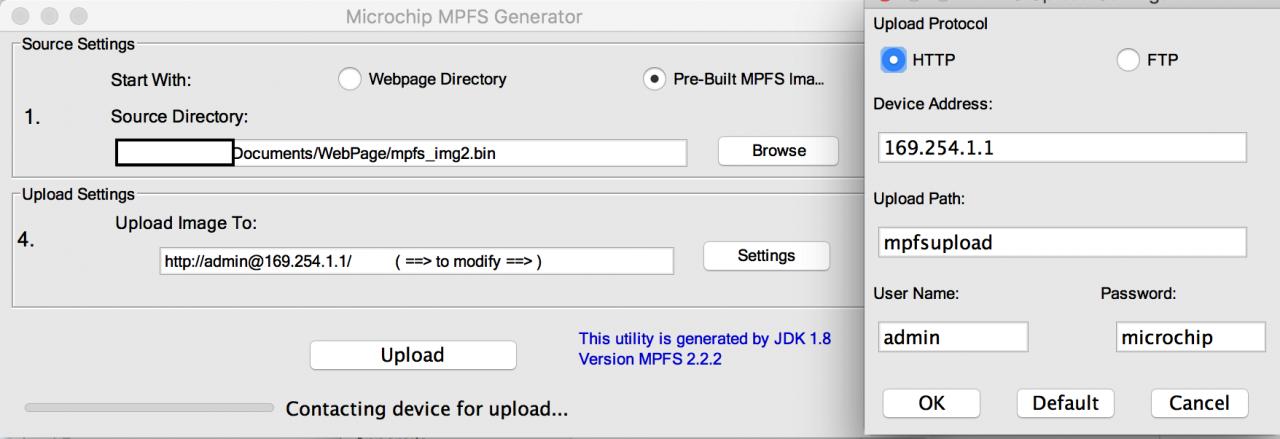Click the Upload Image To address field
This screenshot has width=1280, height=439.
pos(416,261)
